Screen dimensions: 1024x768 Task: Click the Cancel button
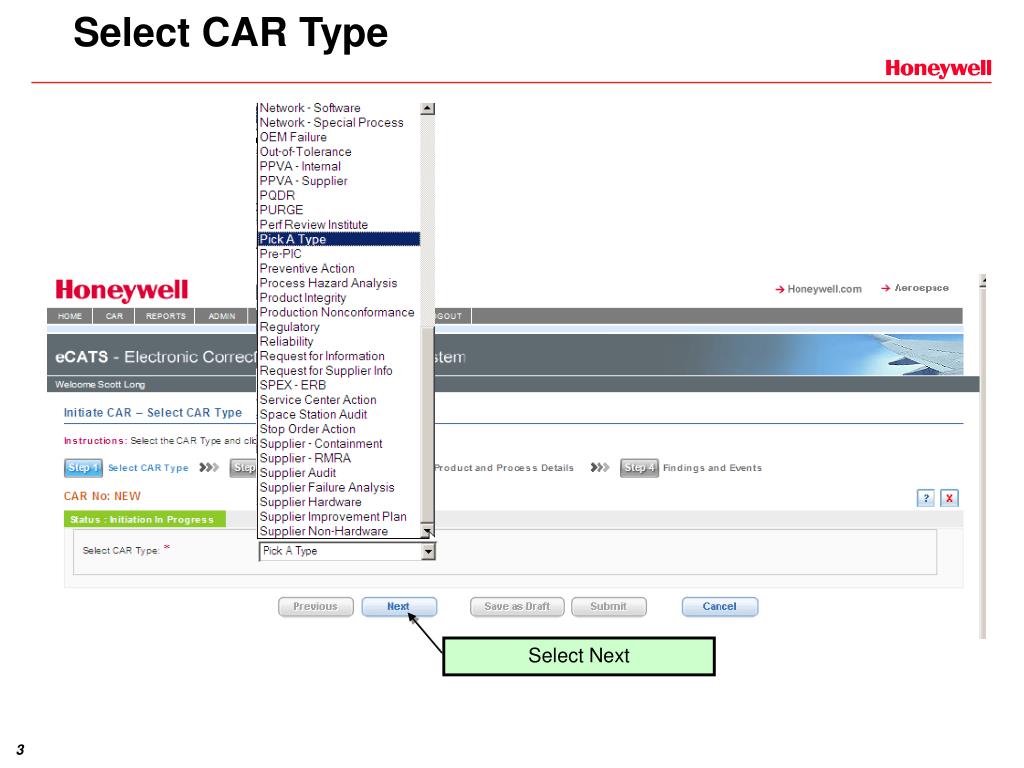tap(720, 607)
